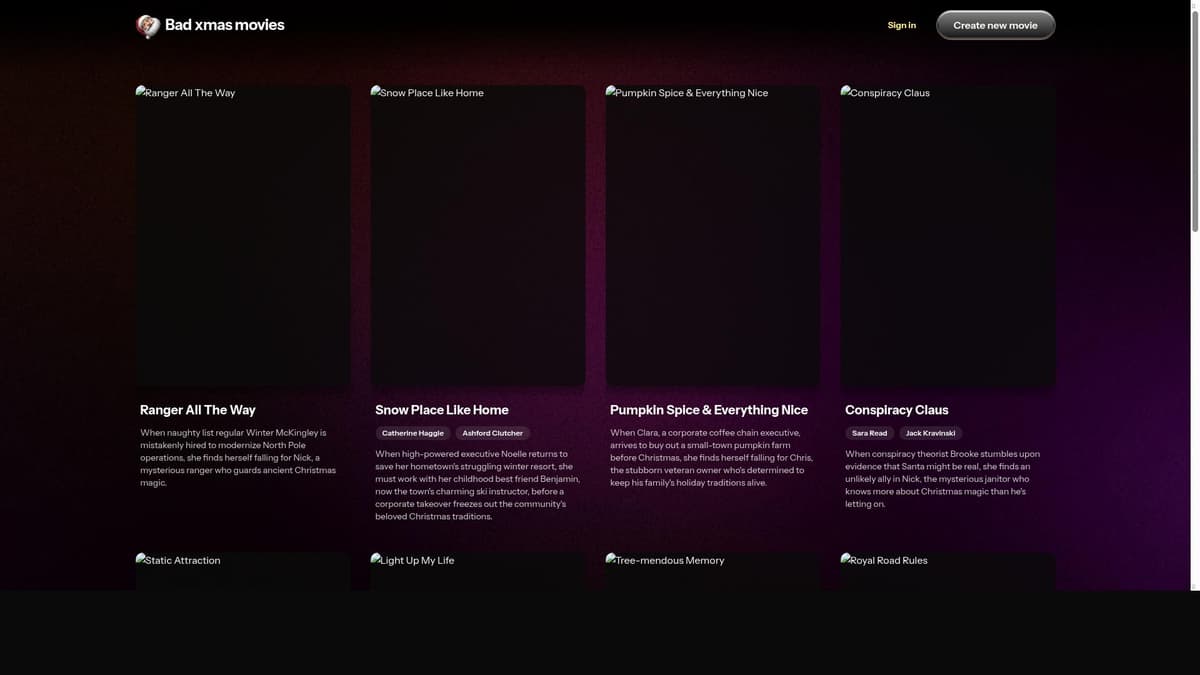This screenshot has height=675, width=1200.
Task: Open the Pumpkin Spice & Everything Nice title
Action: (x=708, y=410)
